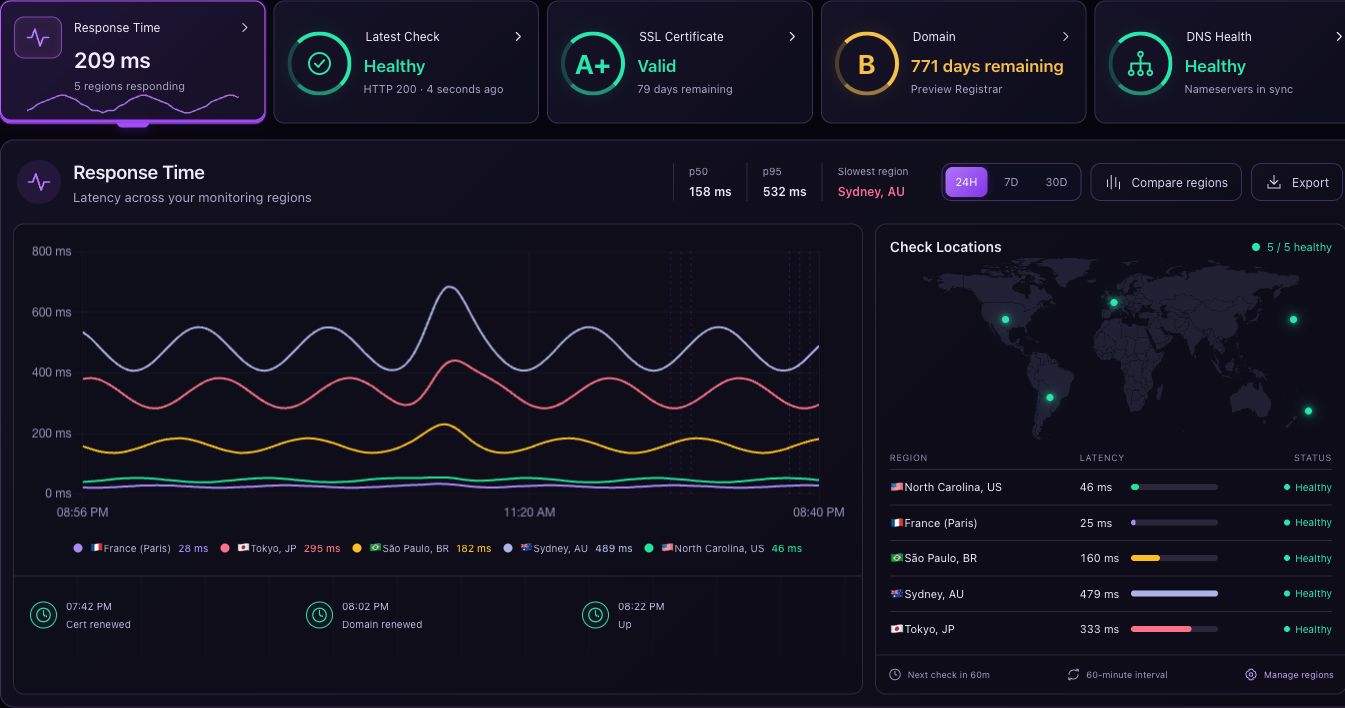1345x708 pixels.
Task: Toggle Tokyo, JP series in chart legend
Action: pos(280,548)
